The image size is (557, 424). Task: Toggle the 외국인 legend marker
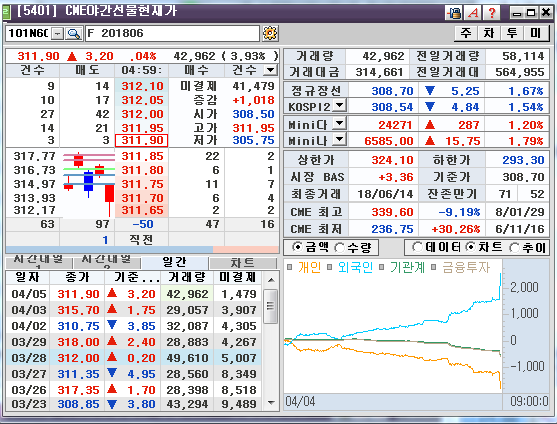coord(329,267)
